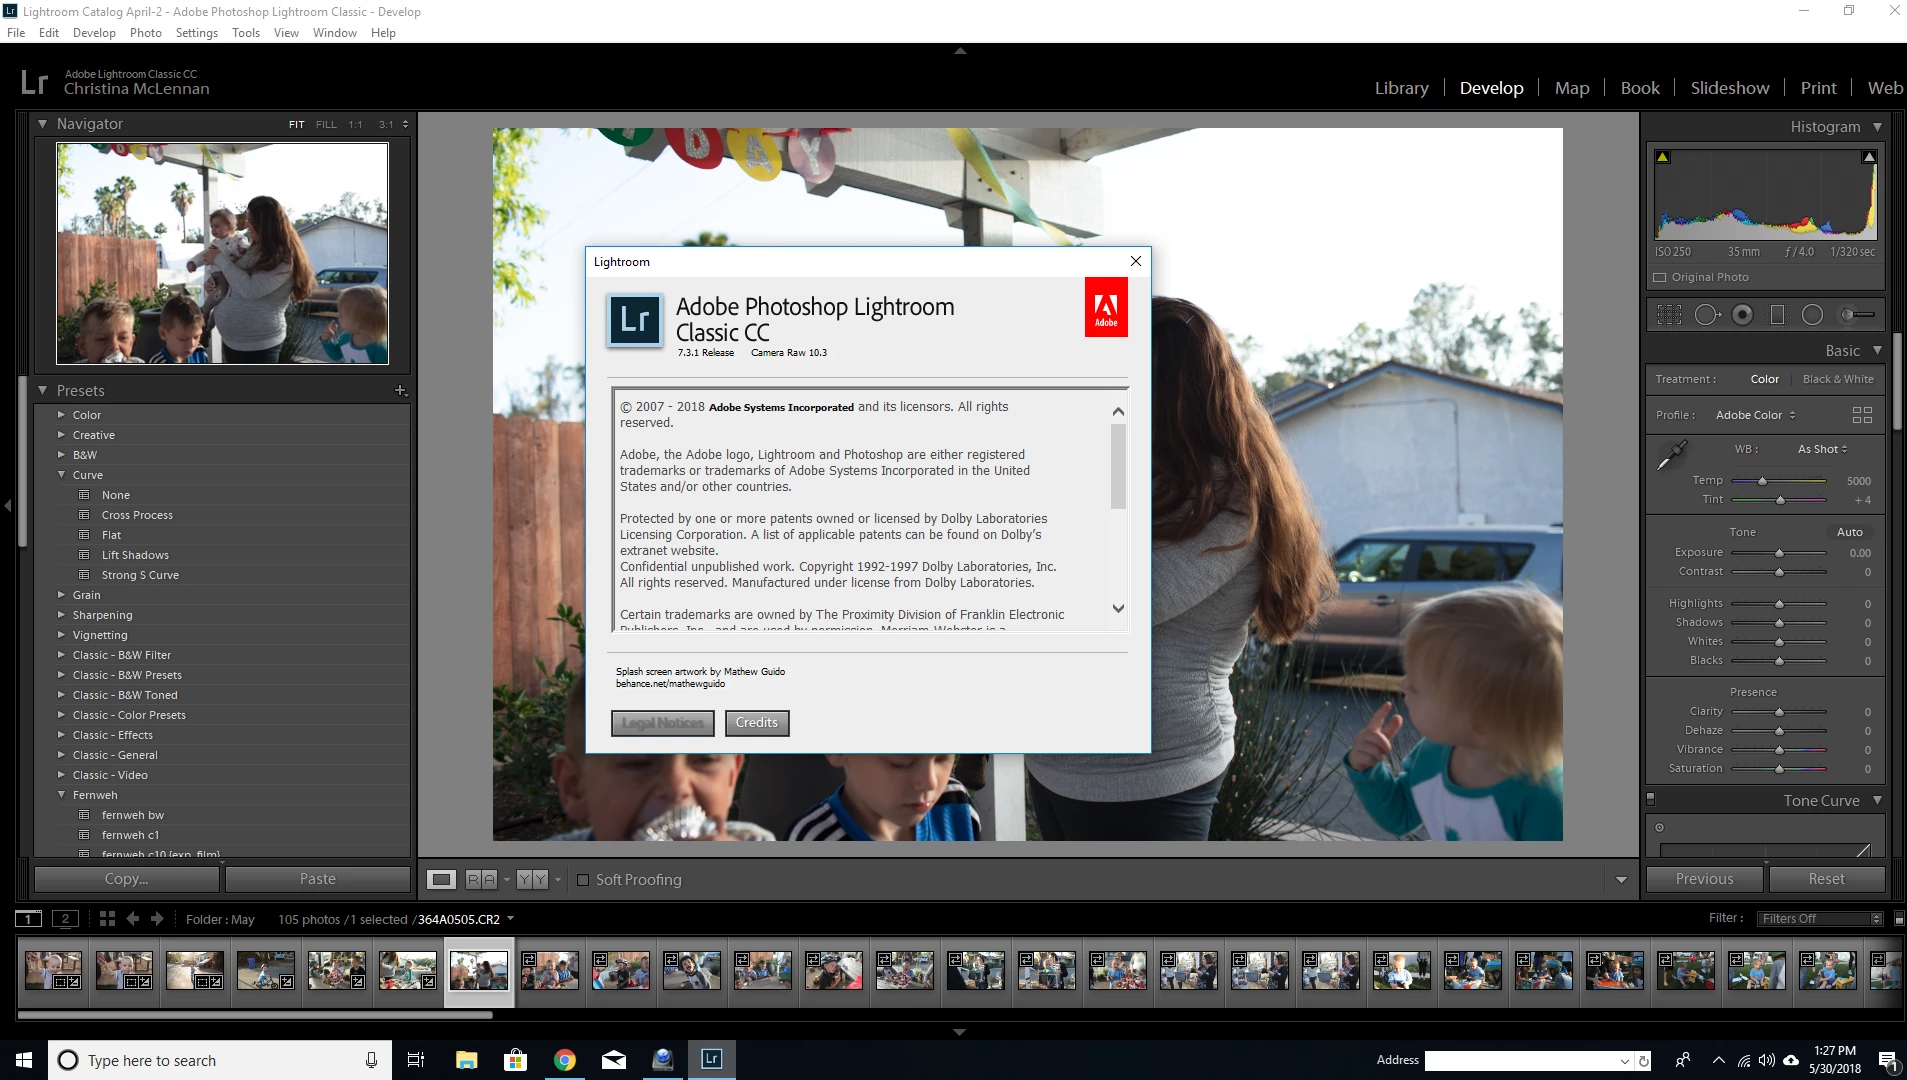The height and width of the screenshot is (1080, 1907).
Task: Toggle Original Photo checkbox
Action: tap(1660, 278)
